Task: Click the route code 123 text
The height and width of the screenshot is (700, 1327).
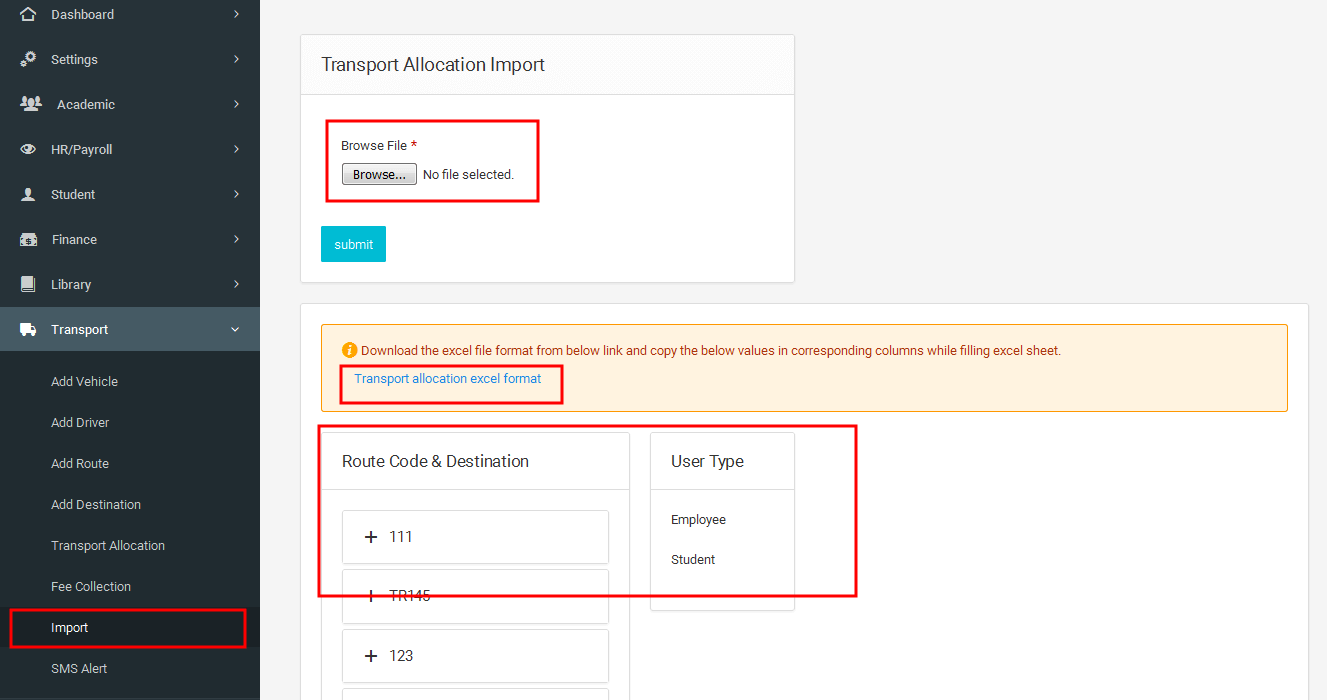Action: point(401,656)
